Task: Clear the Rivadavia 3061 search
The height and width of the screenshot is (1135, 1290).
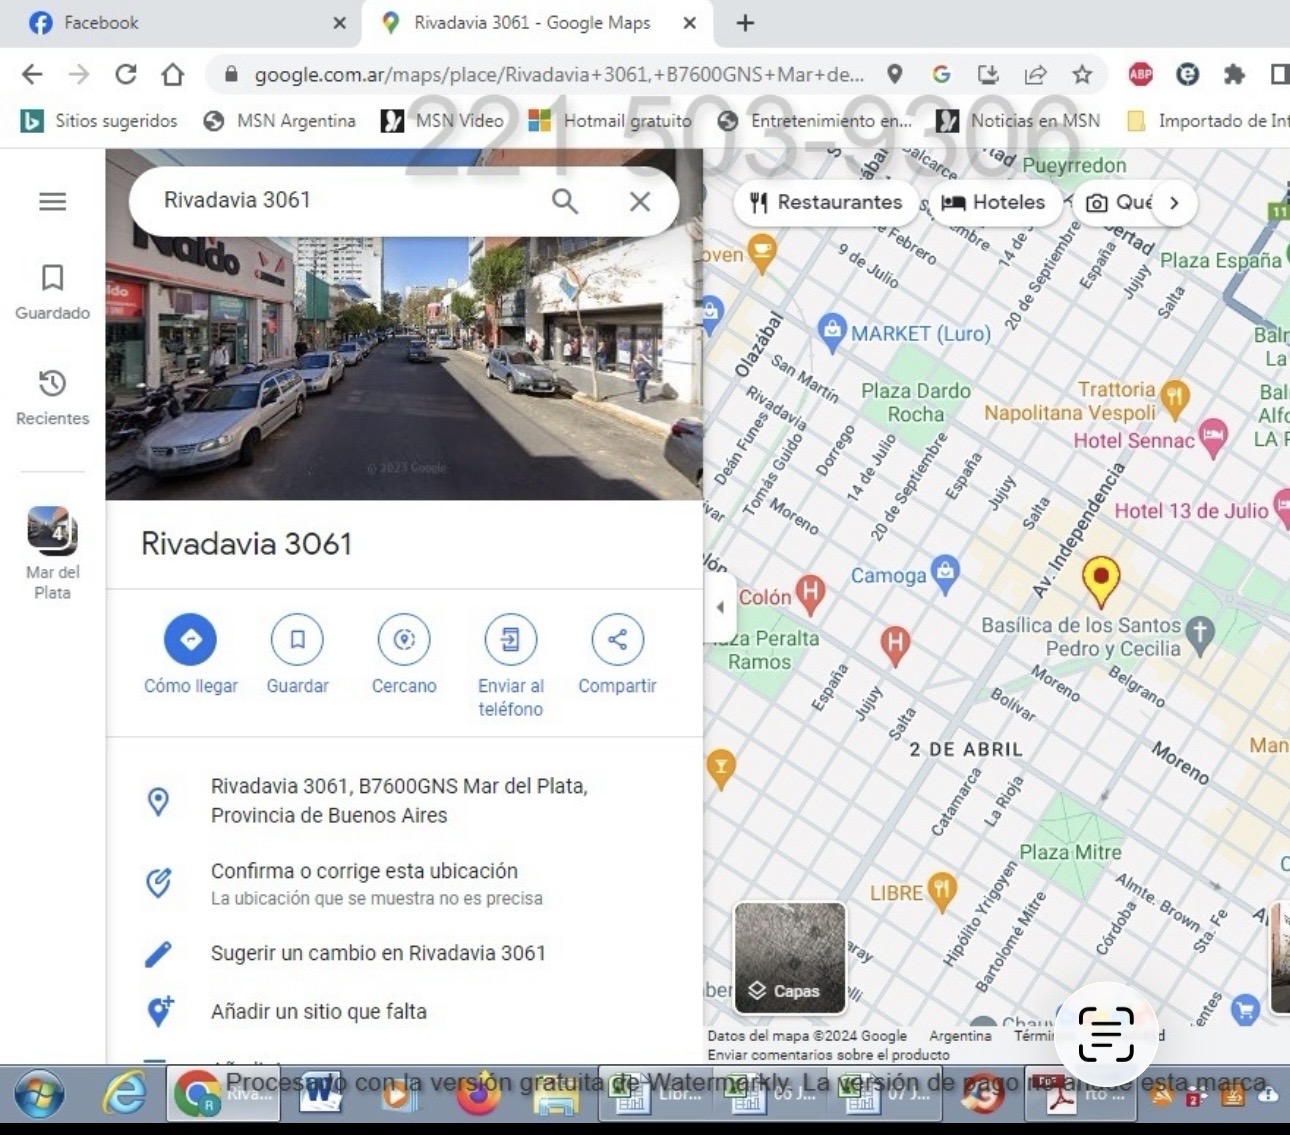Action: pyautogui.click(x=640, y=201)
